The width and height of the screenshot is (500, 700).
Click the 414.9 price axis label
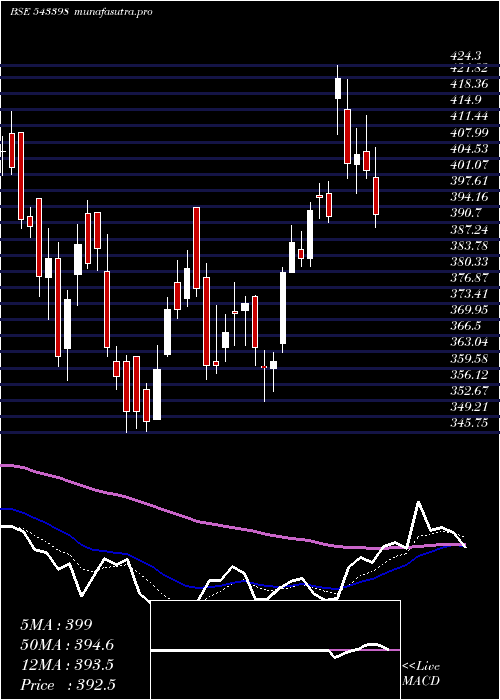466,100
